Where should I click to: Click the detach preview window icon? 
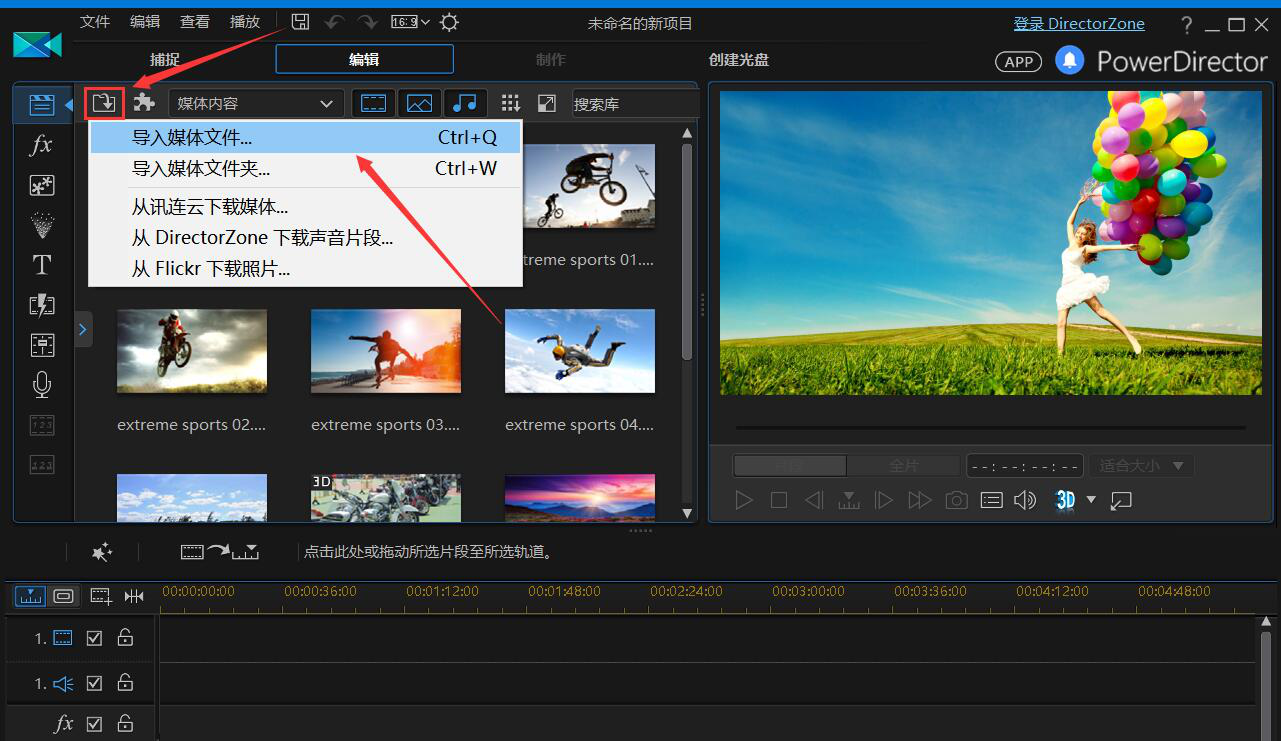(x=1120, y=500)
